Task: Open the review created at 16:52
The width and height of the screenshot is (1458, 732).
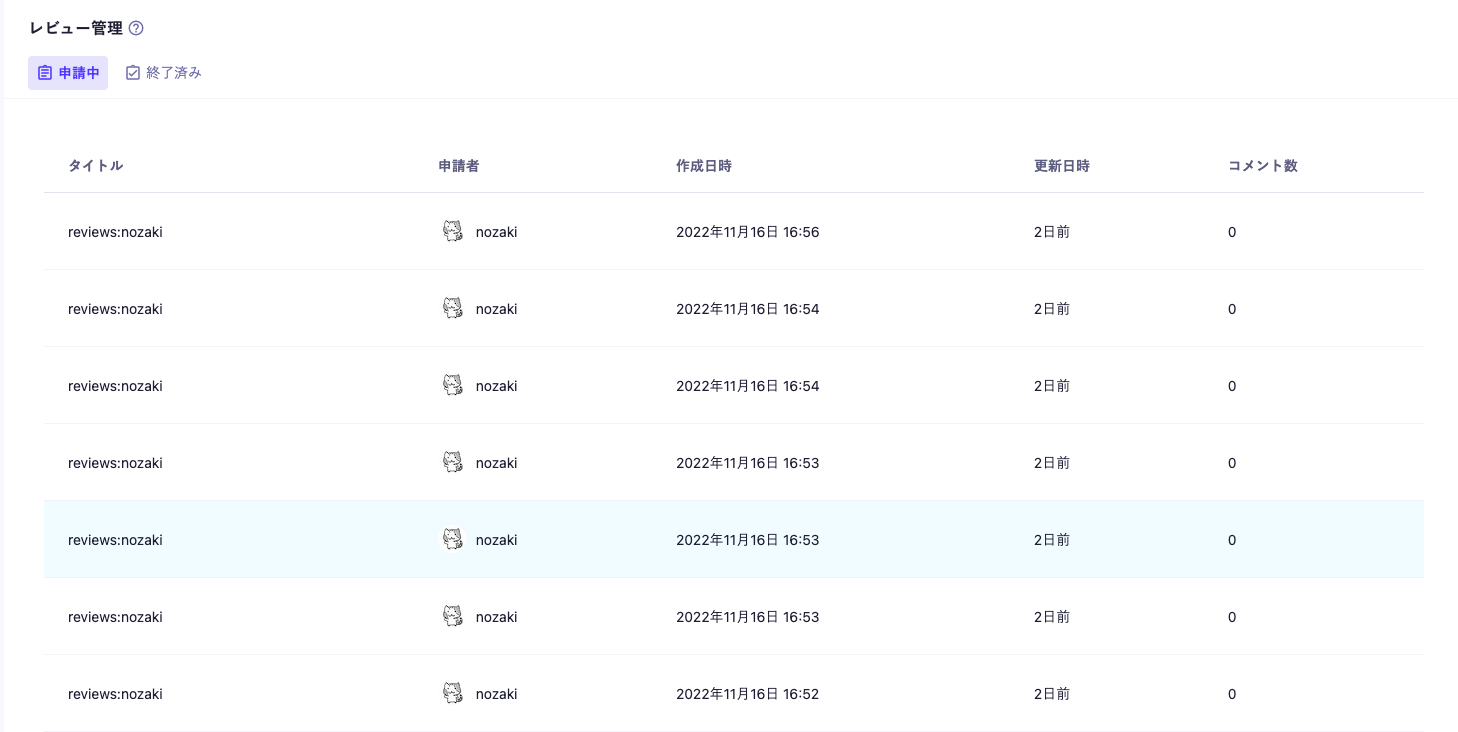Action: [115, 694]
